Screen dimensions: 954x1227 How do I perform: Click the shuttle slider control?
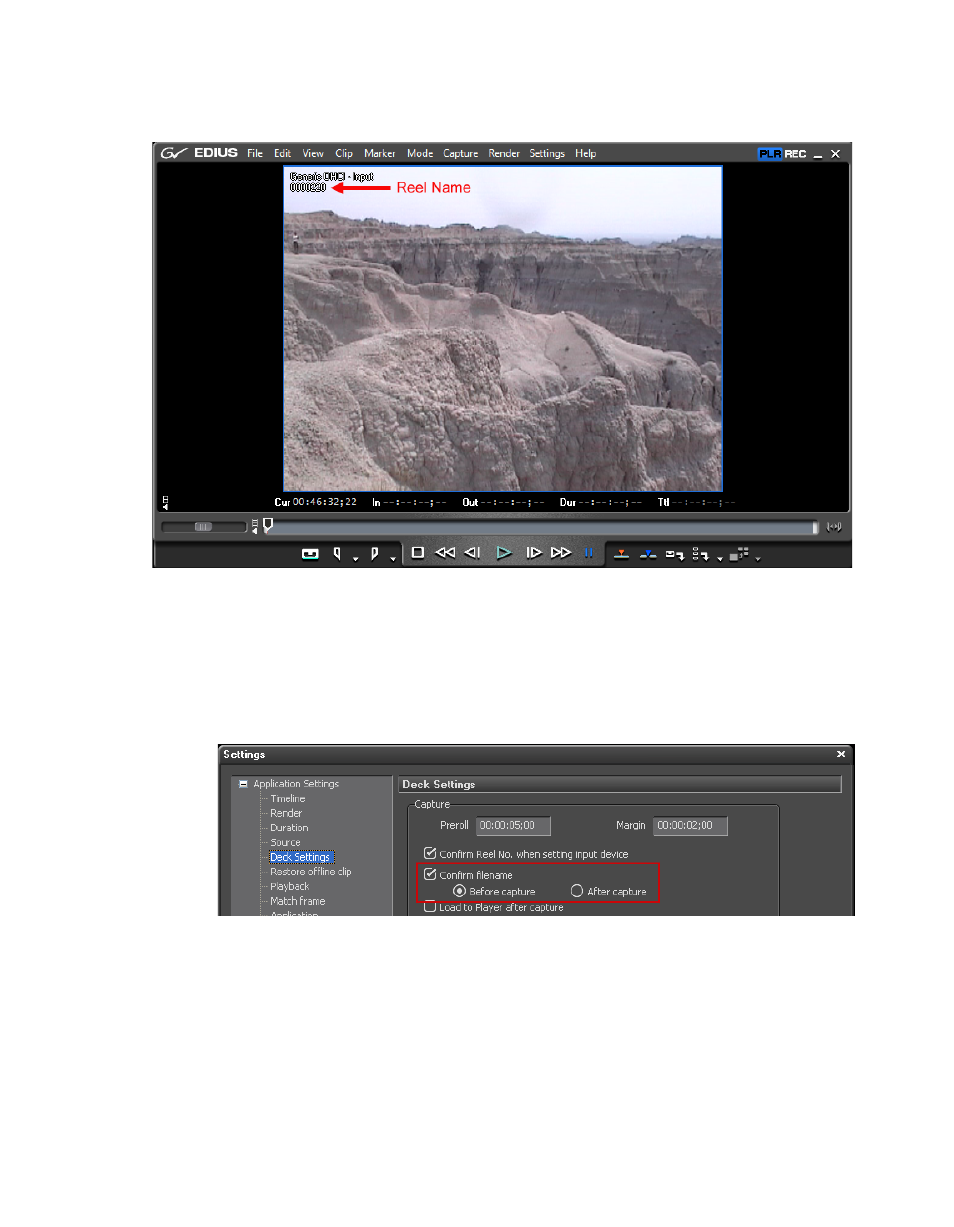tap(204, 527)
